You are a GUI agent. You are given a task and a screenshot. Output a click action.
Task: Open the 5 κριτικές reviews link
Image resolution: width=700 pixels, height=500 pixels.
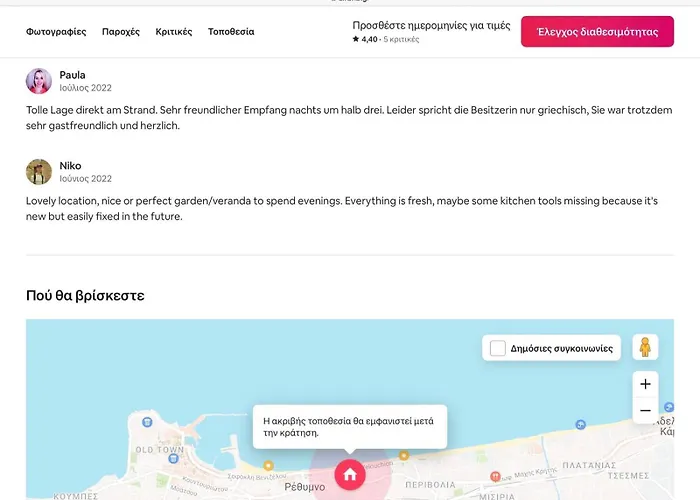[x=400, y=40]
